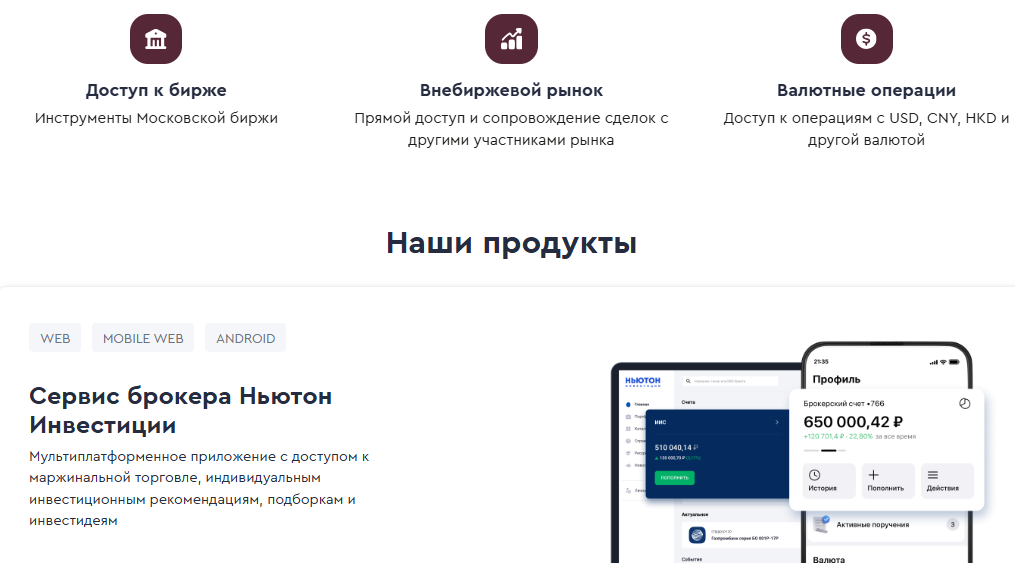Click the Валютные операции heading
1015x563 pixels.
pyautogui.click(x=867, y=90)
